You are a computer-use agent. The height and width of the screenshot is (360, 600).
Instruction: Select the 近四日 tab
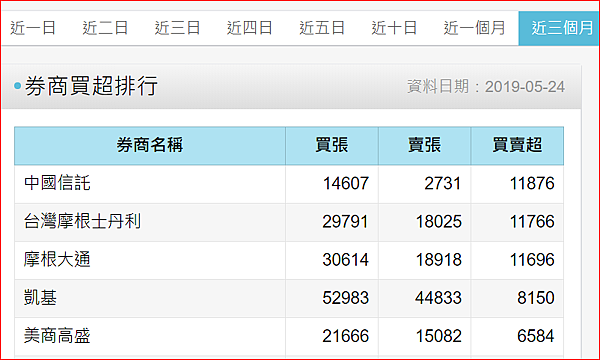(x=249, y=28)
